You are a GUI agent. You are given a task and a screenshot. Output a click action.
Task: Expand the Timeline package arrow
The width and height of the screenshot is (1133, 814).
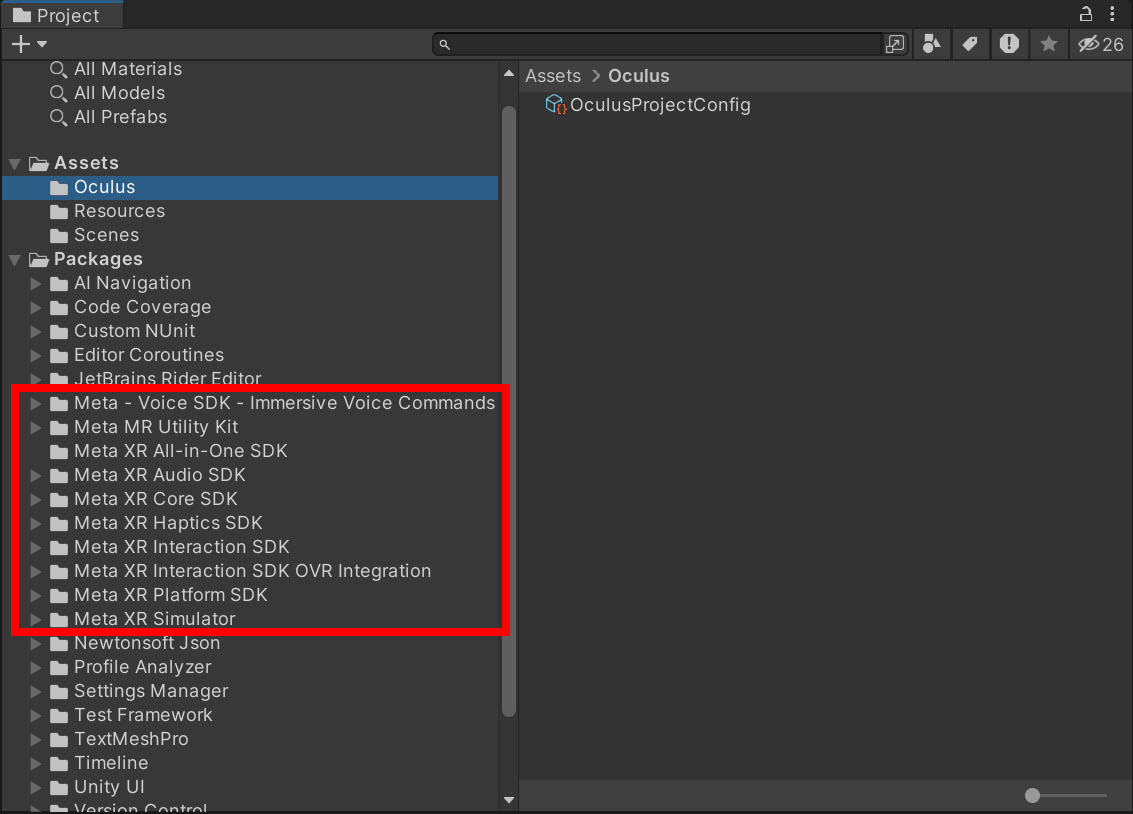[35, 763]
